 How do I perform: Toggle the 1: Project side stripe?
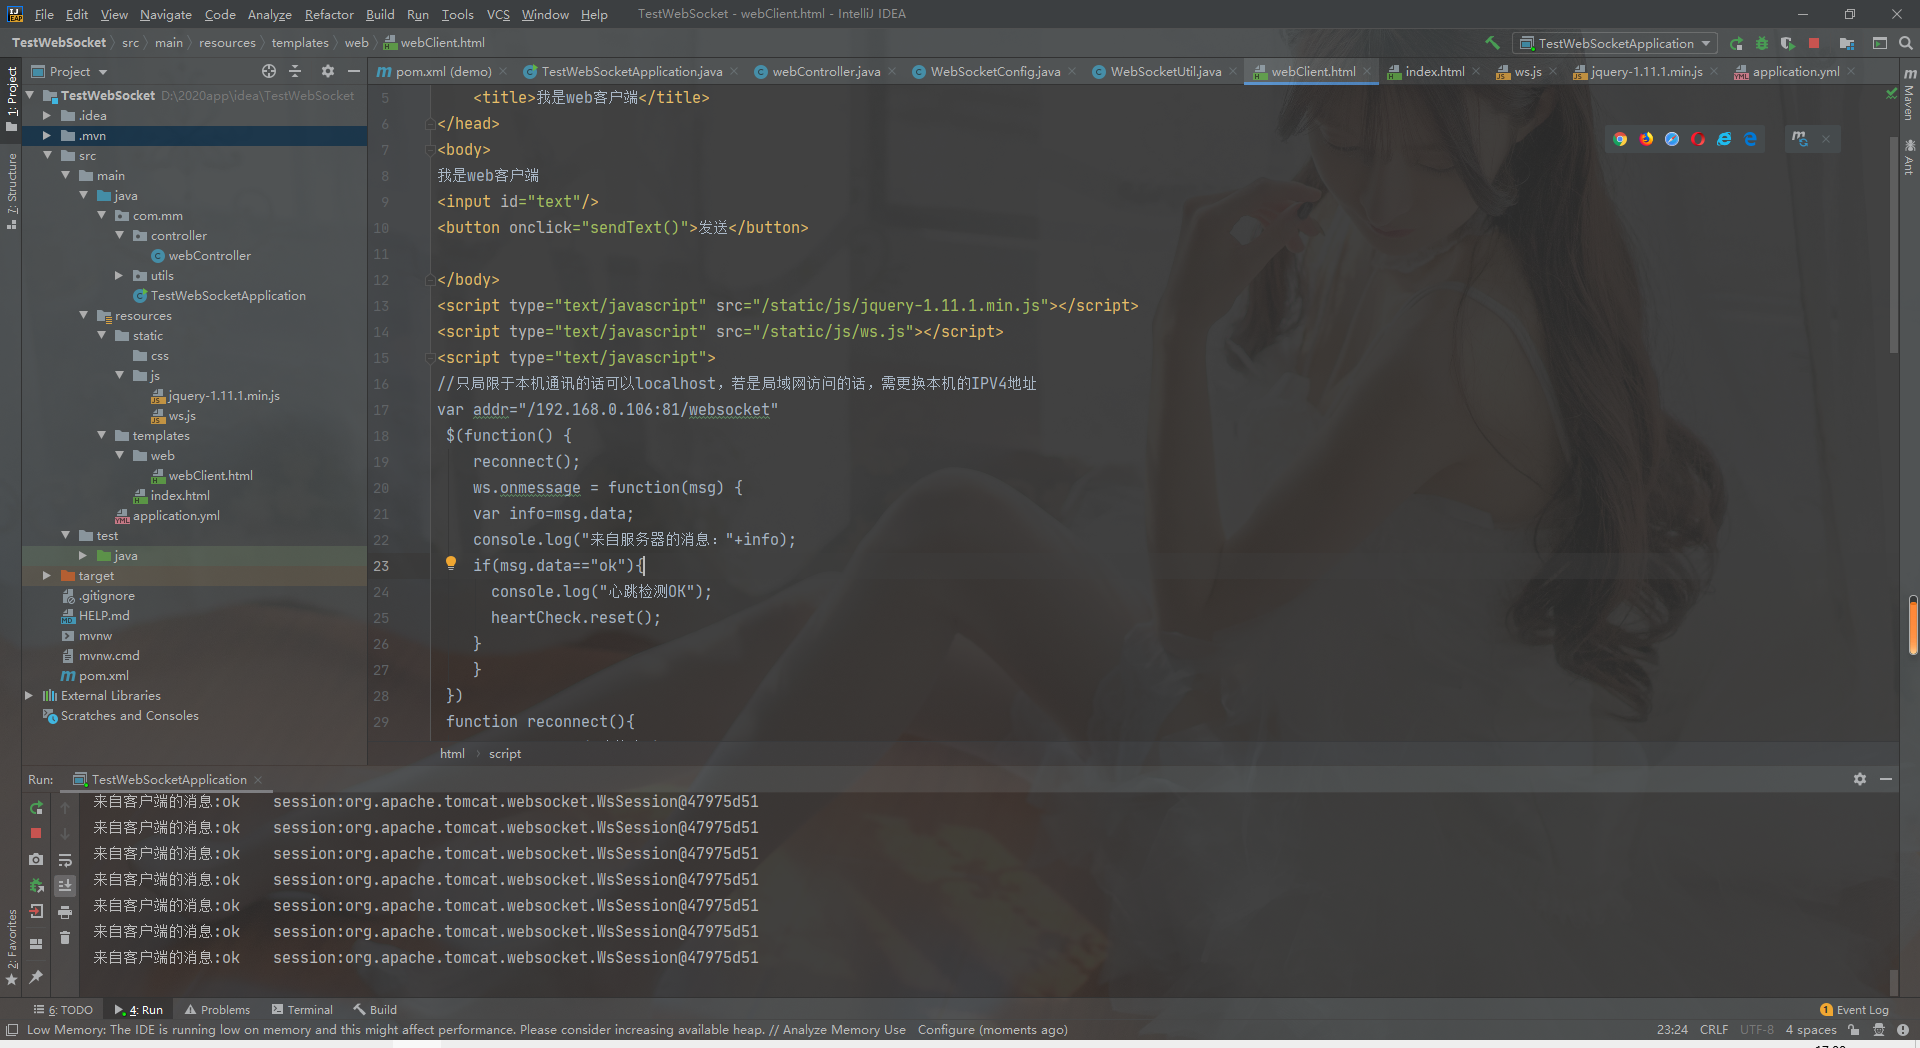coord(12,98)
